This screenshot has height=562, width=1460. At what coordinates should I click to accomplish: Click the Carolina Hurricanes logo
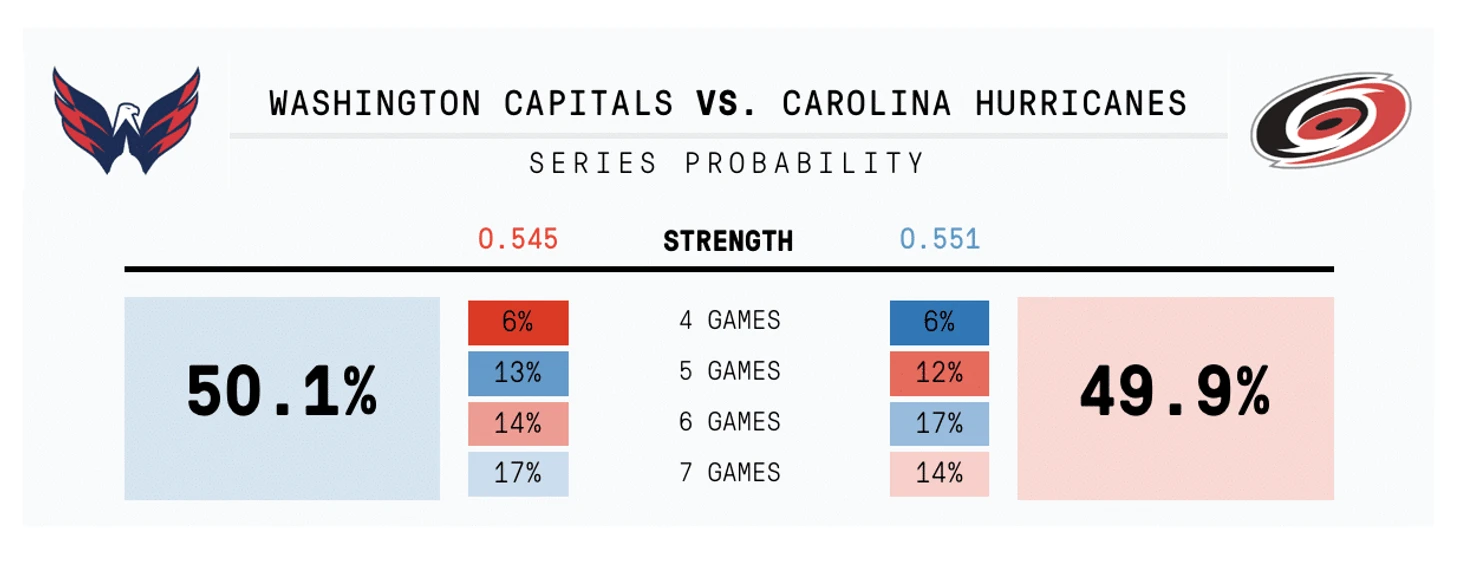pos(1331,119)
